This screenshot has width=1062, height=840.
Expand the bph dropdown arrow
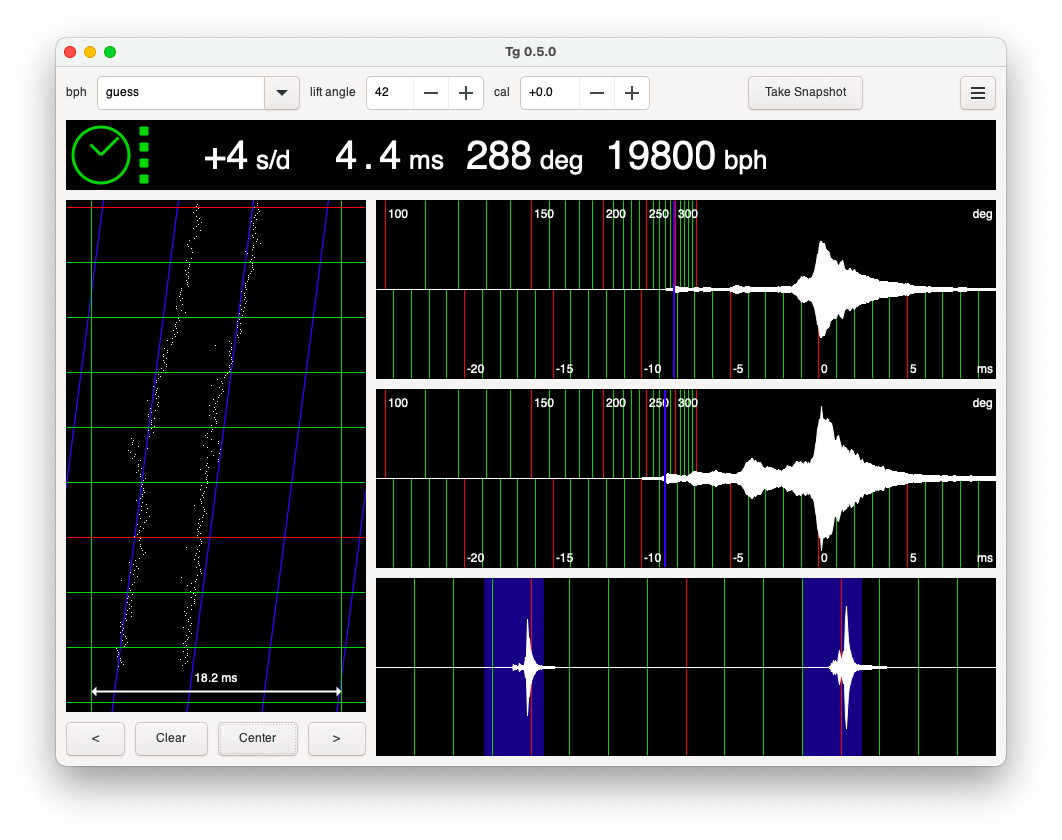pyautogui.click(x=281, y=93)
